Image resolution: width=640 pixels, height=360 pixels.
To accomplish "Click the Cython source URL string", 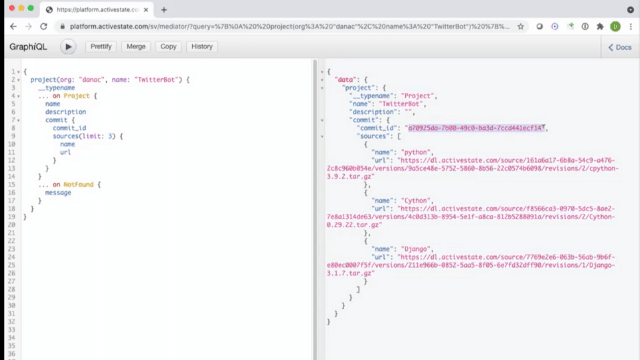I will click(x=471, y=217).
